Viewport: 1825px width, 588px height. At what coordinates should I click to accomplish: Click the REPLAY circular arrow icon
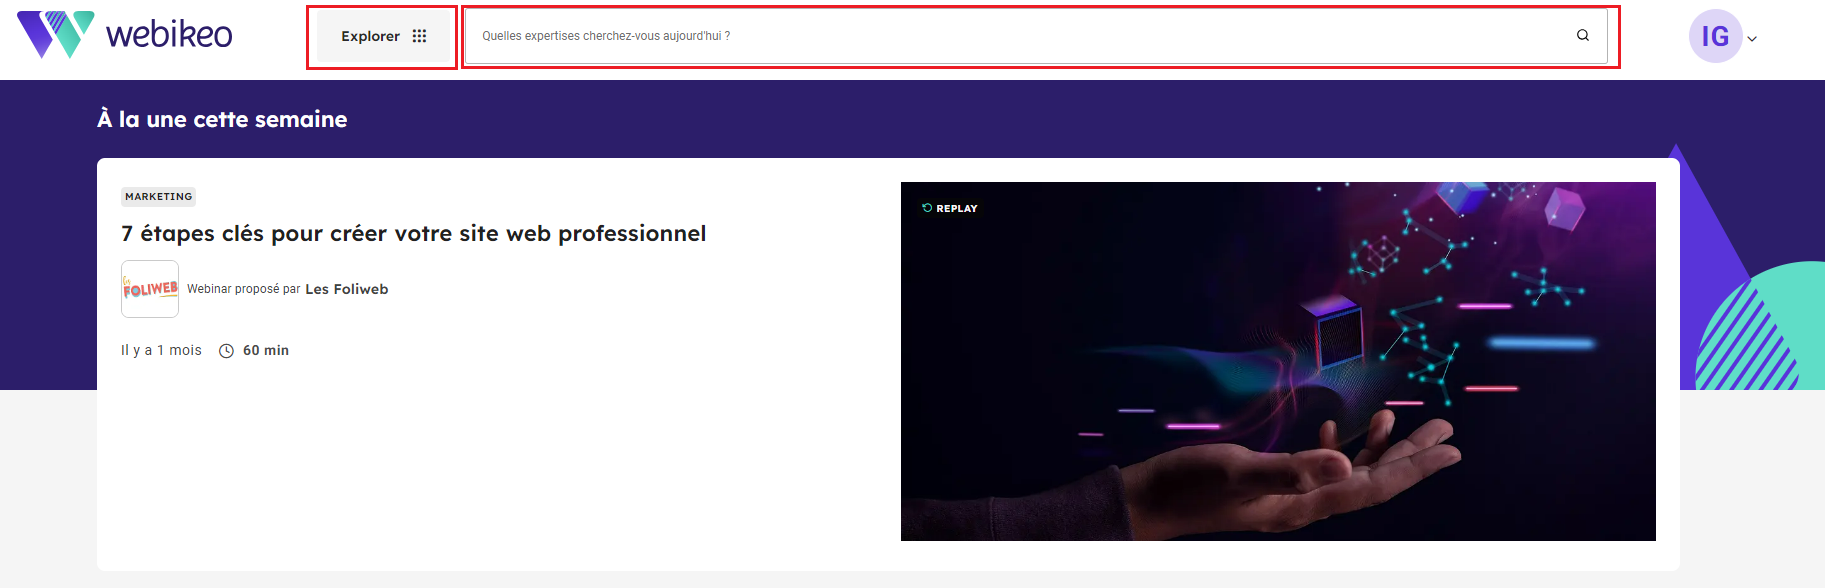pos(927,208)
